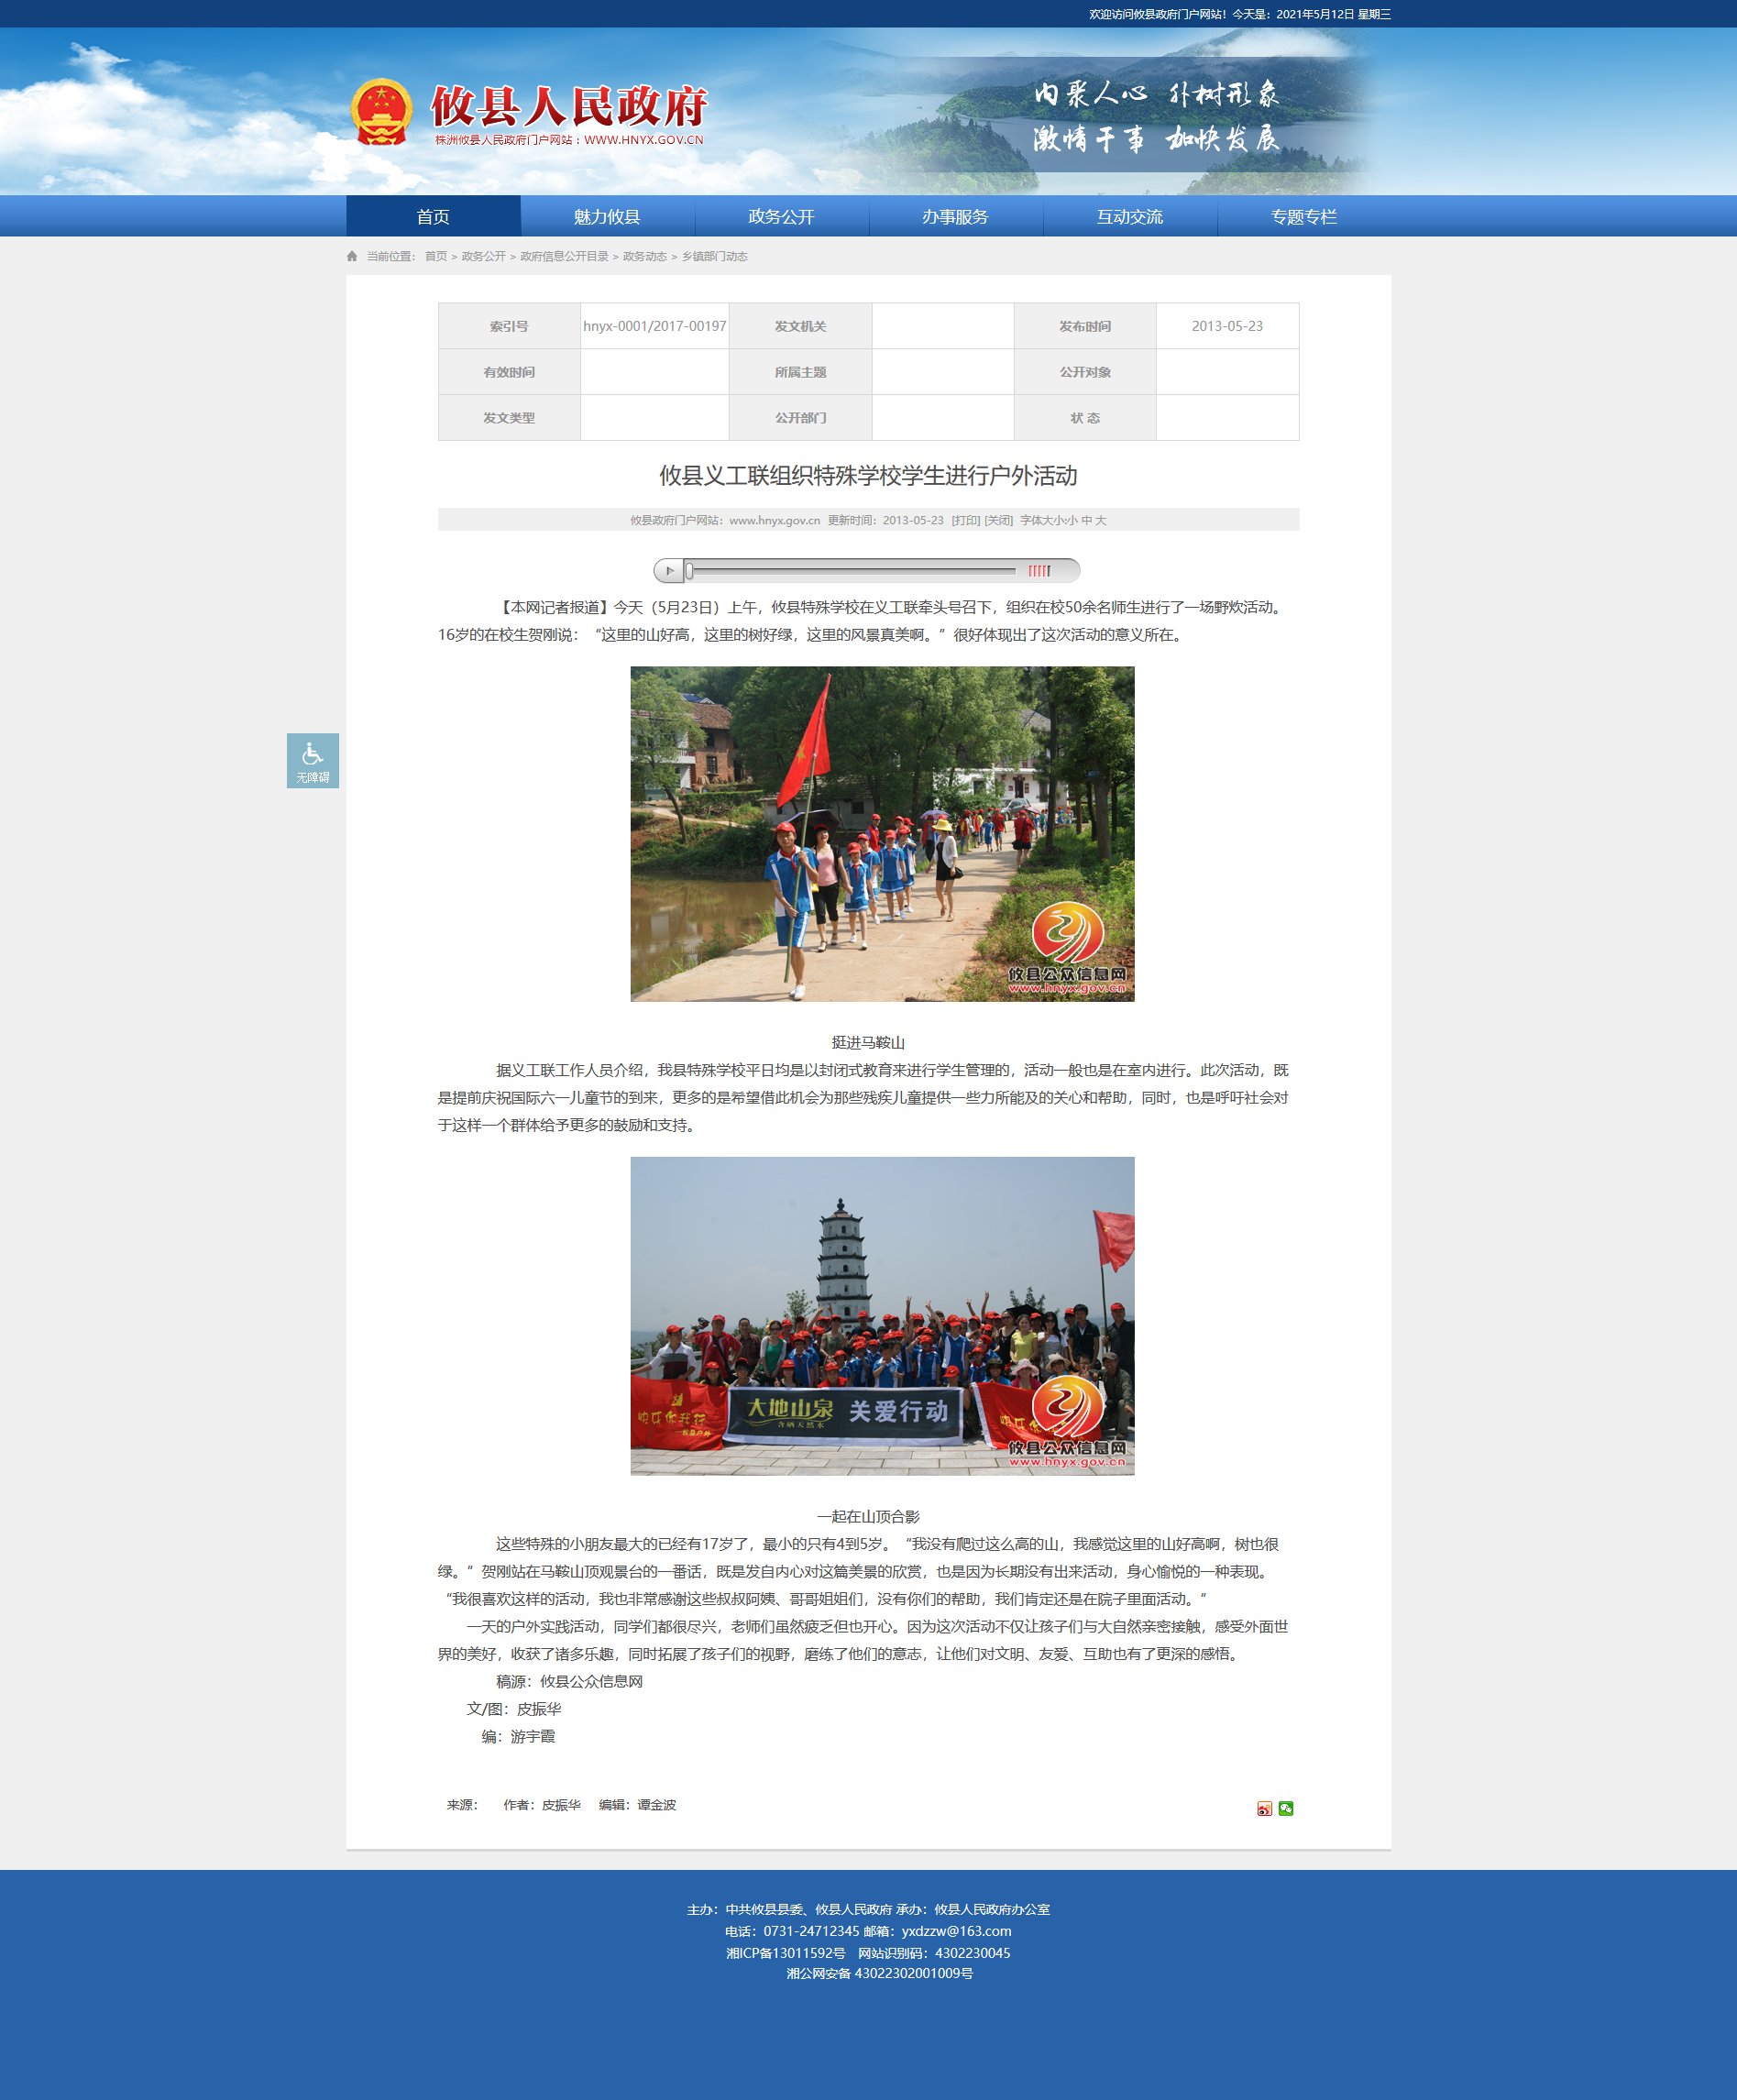Open the 首页 navigation tab
Image resolution: width=1737 pixels, height=2100 pixels.
[433, 217]
